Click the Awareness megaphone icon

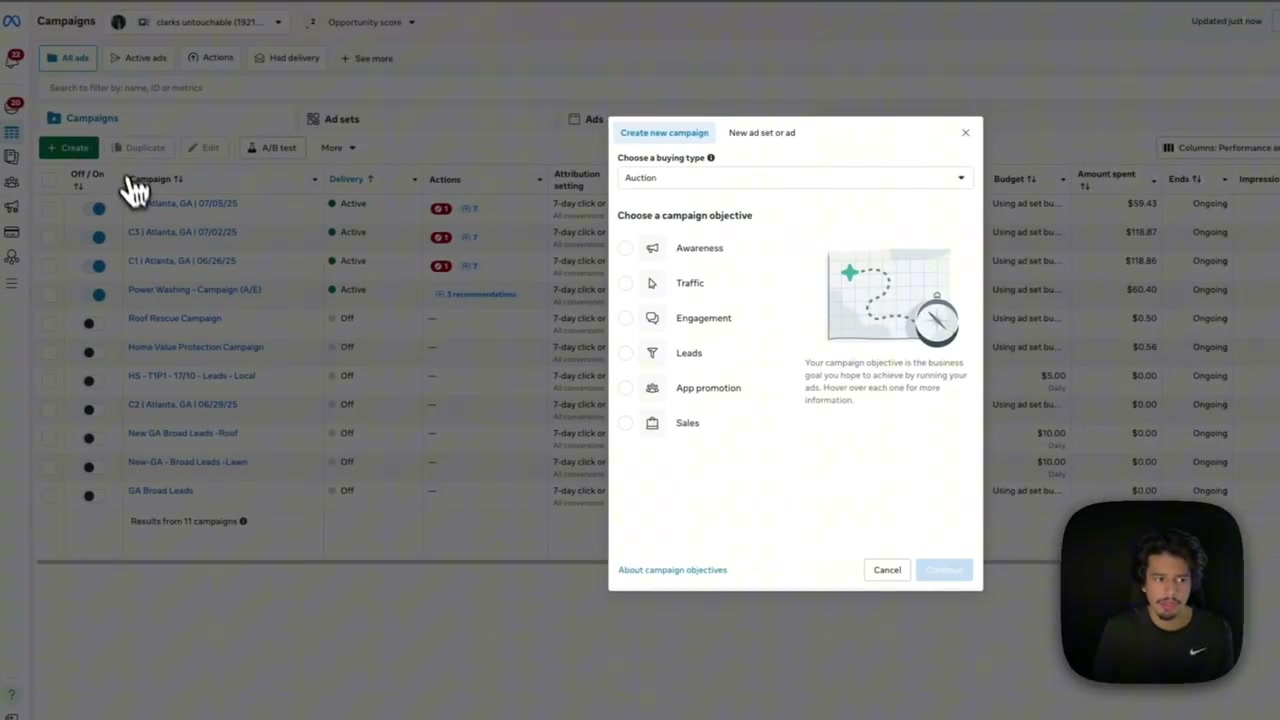[x=652, y=248]
